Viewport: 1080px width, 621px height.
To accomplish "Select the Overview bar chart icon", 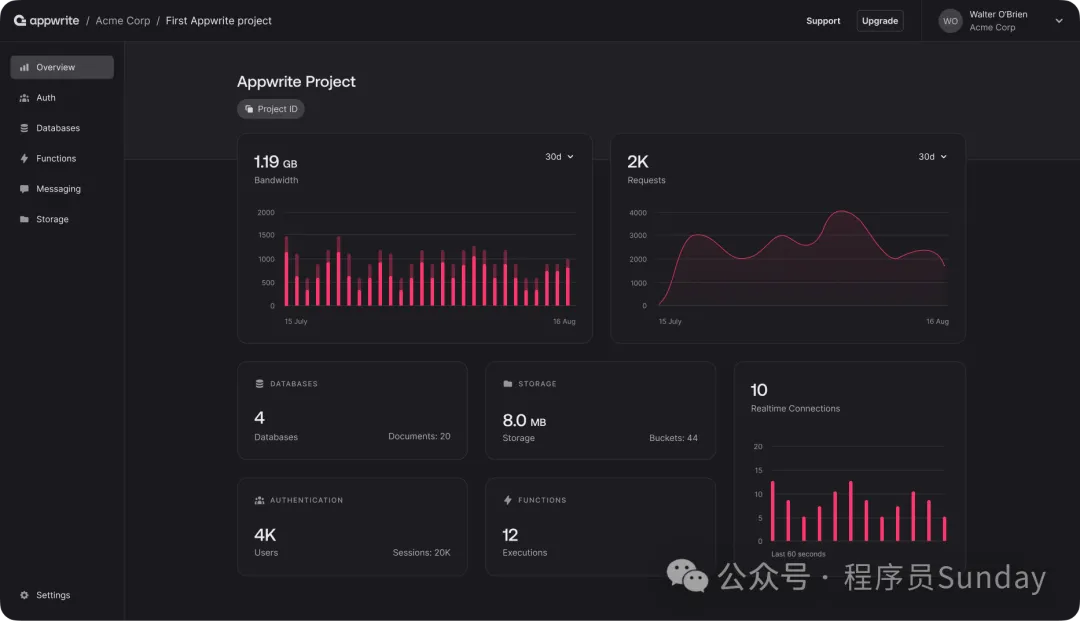I will pos(25,68).
